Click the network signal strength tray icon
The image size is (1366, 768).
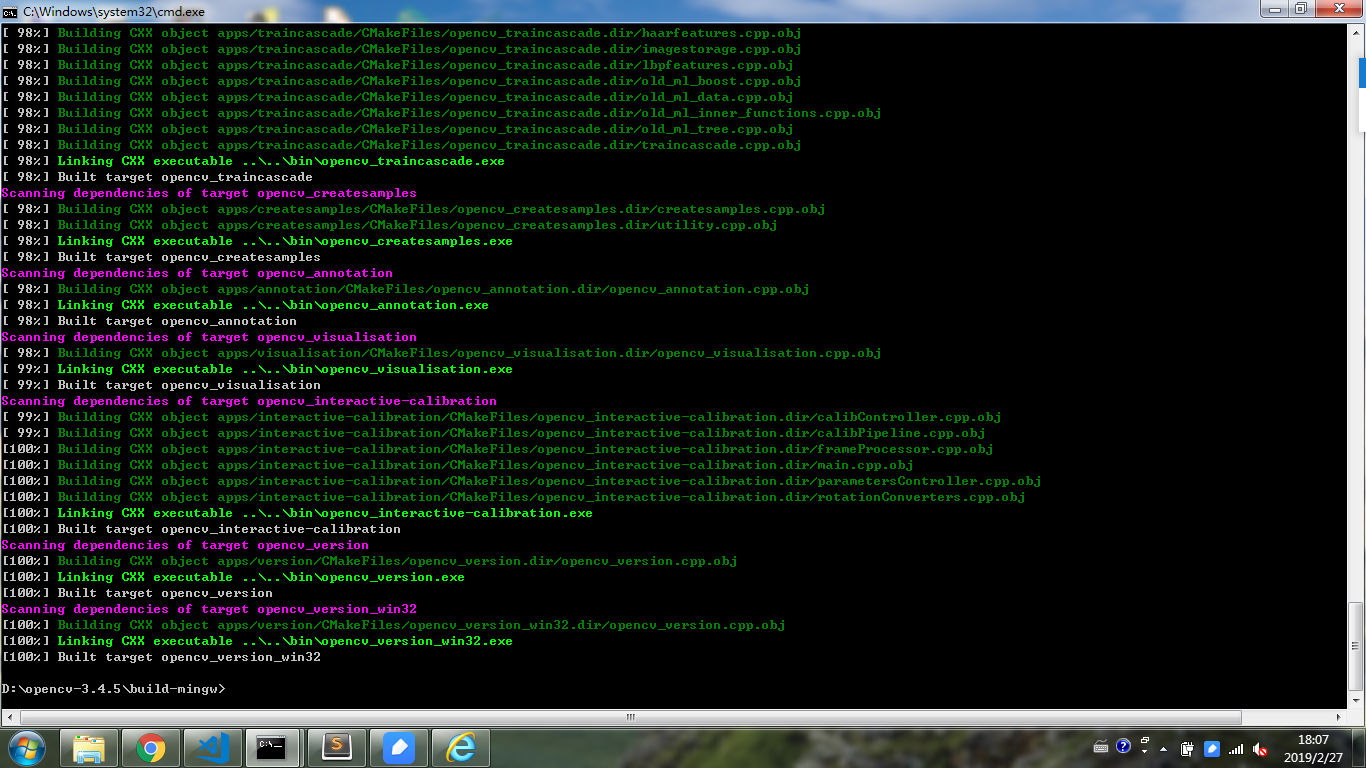(x=1234, y=748)
